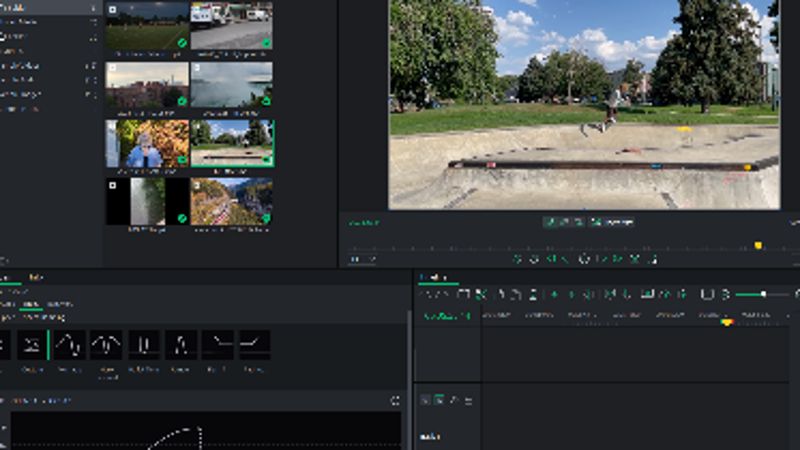800x450 pixels.
Task: Toggle the green highlighted button in the track header
Action: tap(439, 400)
